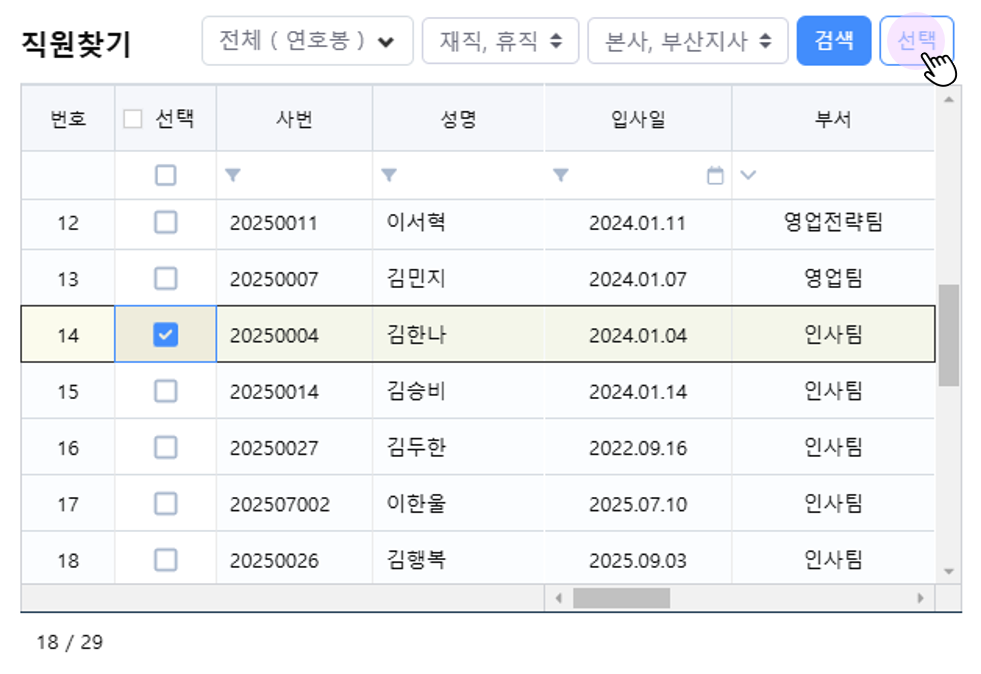The image size is (981, 674).
Task: Click the 성명 column header
Action: [458, 119]
